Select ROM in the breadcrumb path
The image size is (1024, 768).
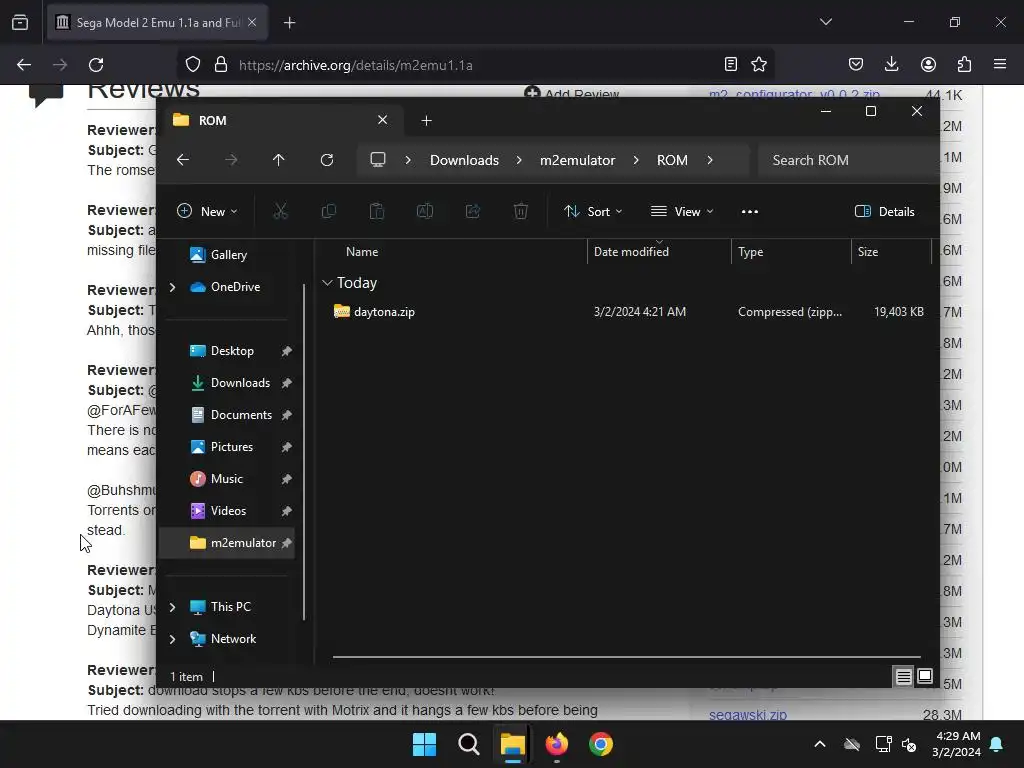(672, 160)
